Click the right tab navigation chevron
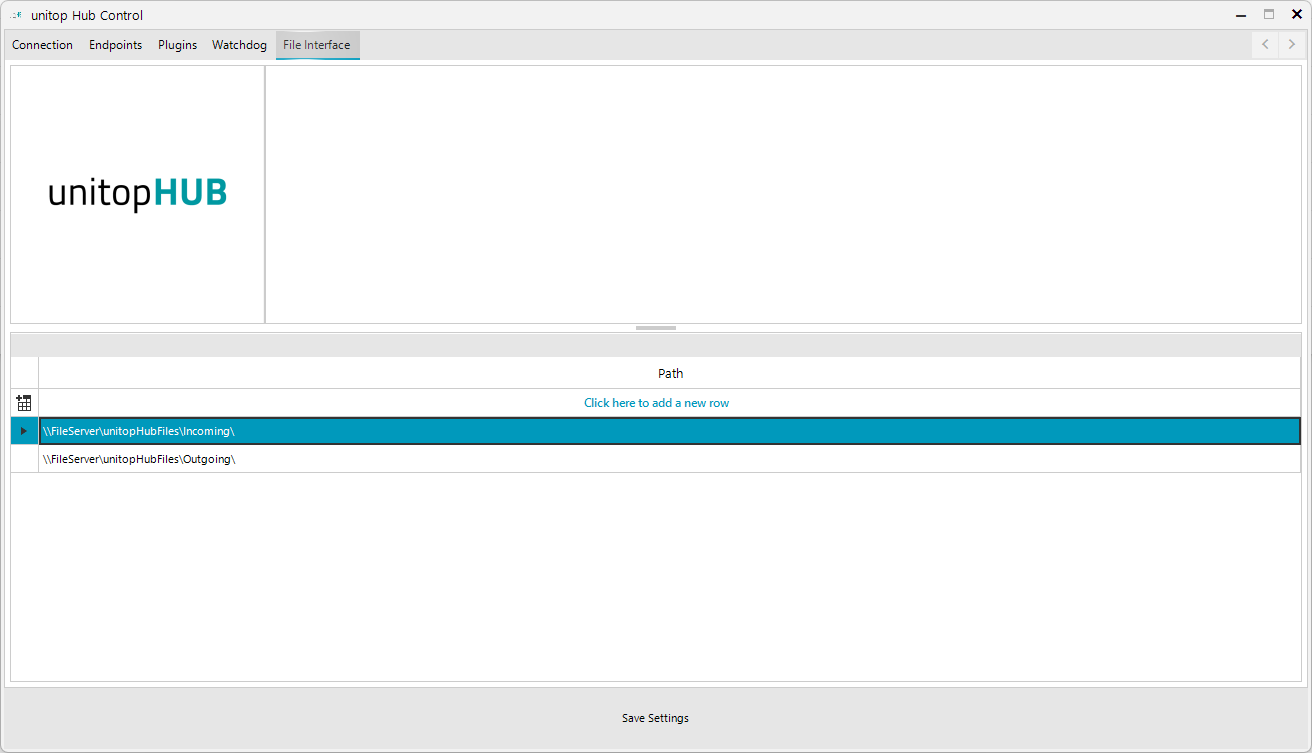 tap(1291, 44)
